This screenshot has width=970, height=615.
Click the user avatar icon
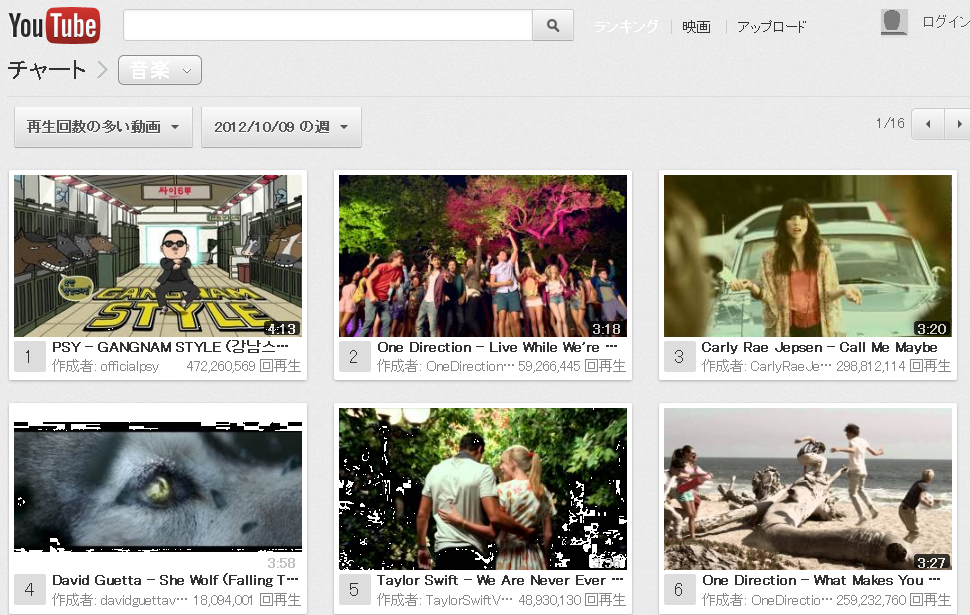point(894,22)
